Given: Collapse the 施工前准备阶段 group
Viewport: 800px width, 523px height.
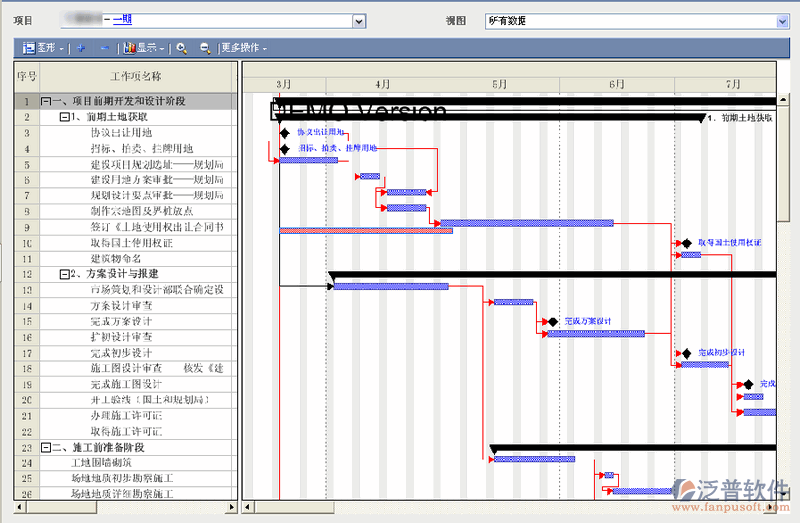Looking at the screenshot, I should point(46,448).
